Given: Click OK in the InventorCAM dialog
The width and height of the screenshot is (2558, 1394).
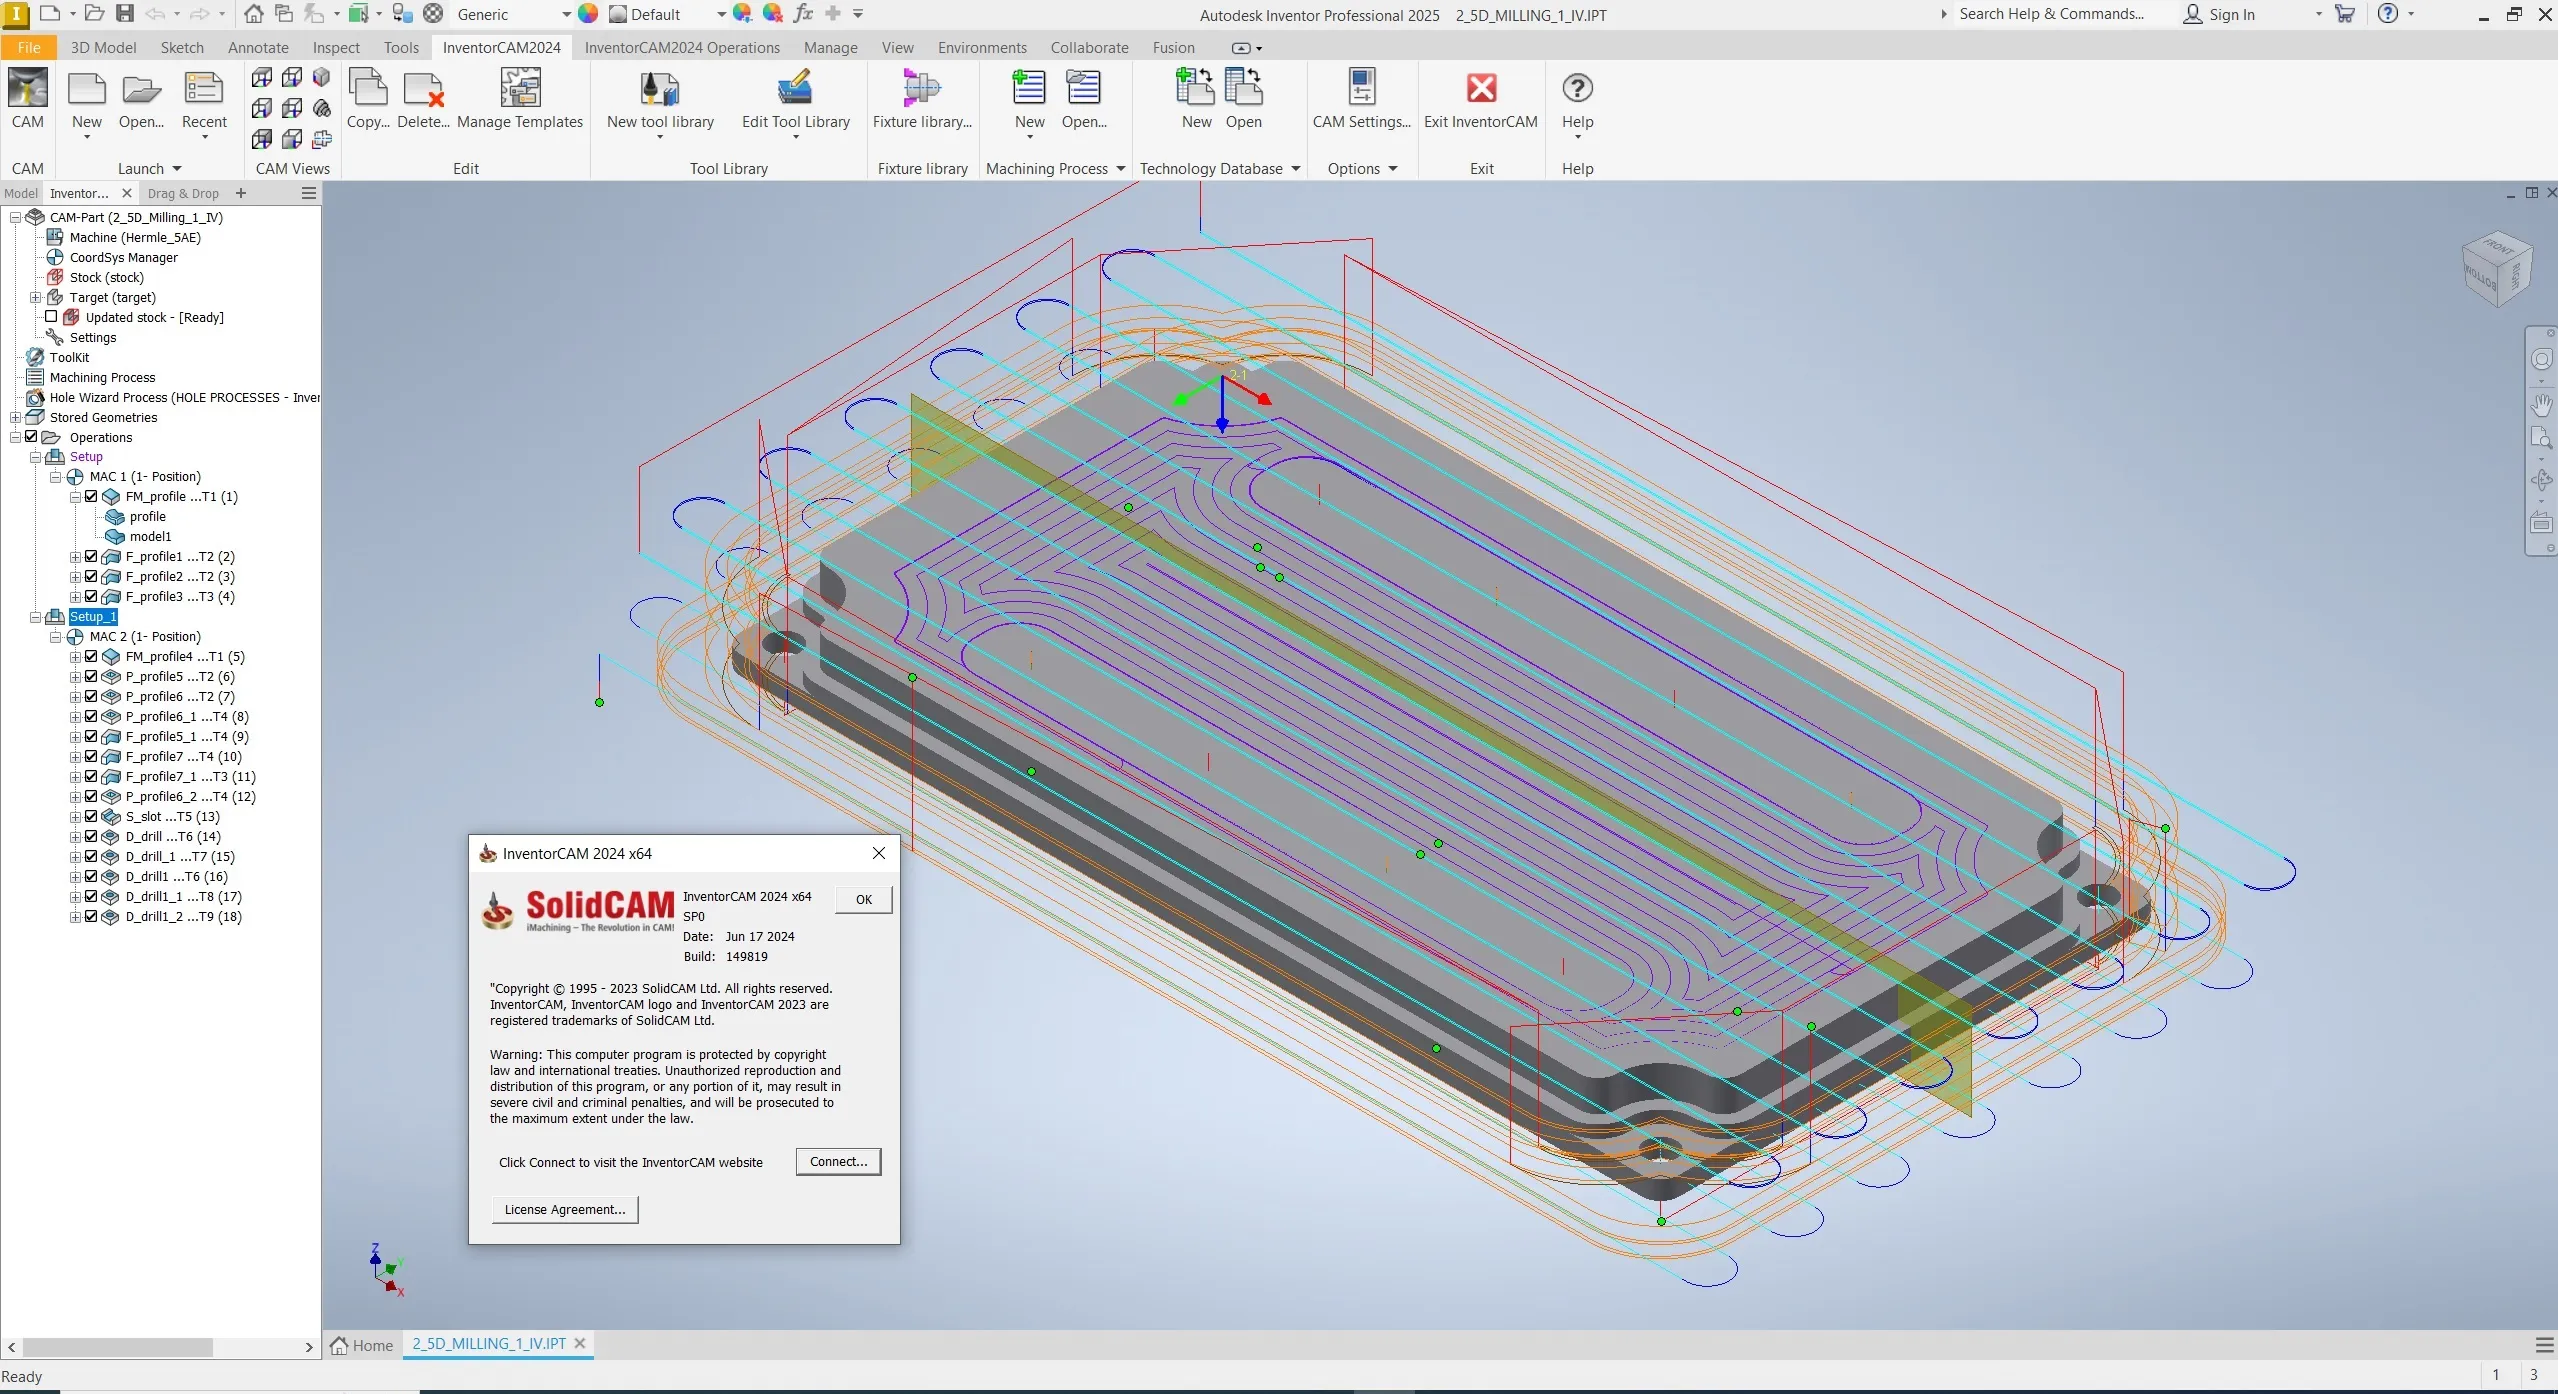Looking at the screenshot, I should tap(864, 899).
